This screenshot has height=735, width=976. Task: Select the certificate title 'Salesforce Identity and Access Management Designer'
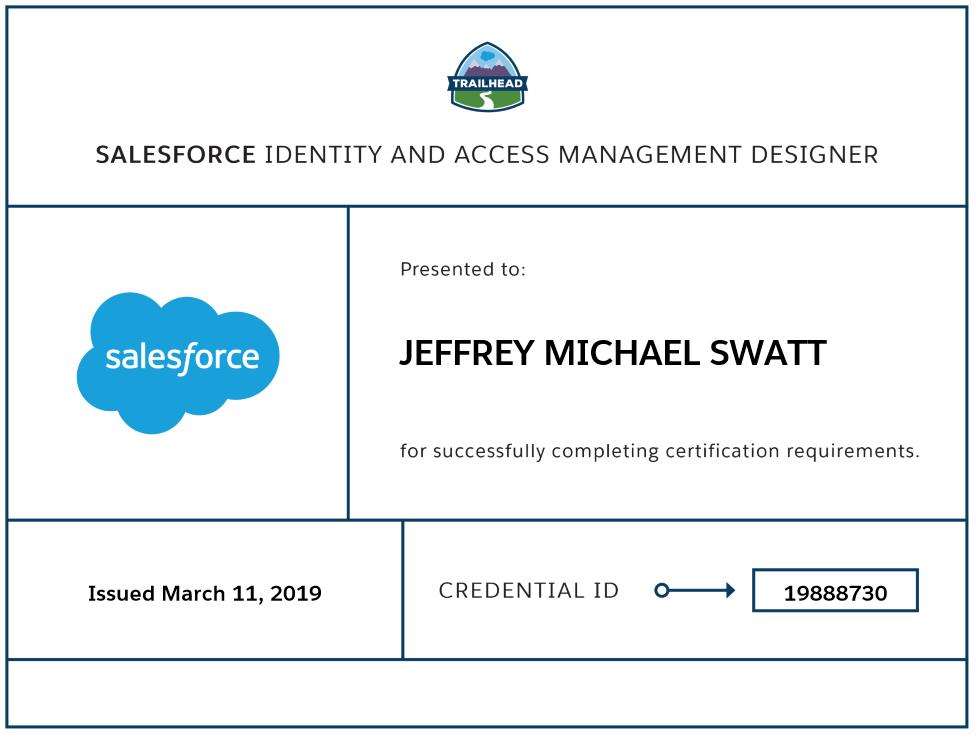click(x=487, y=155)
